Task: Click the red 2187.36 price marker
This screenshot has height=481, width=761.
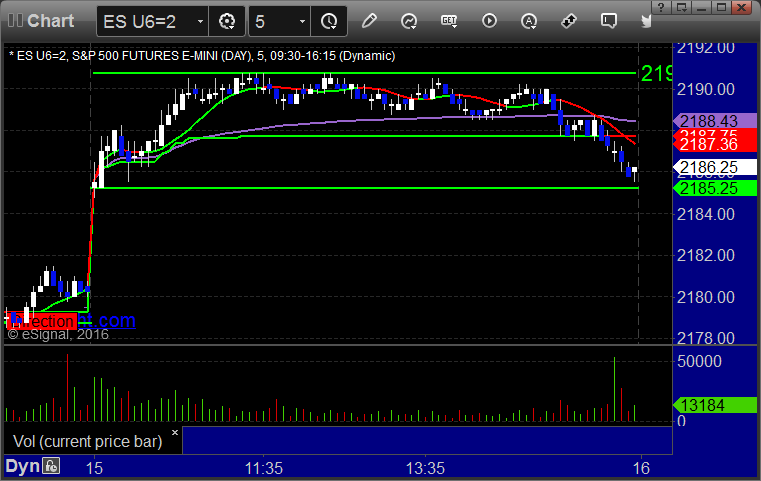Action: [x=714, y=144]
